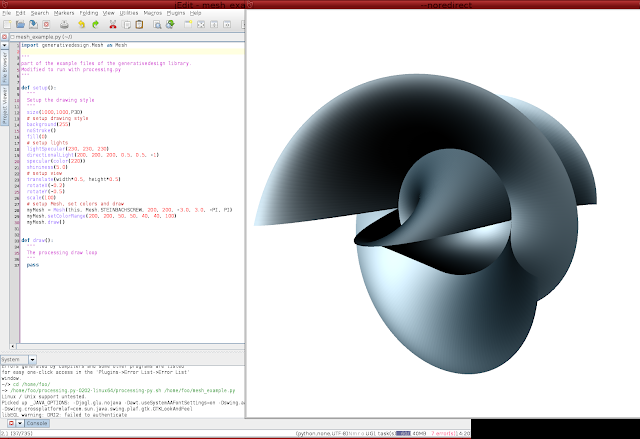Open the Edit menu
Image resolution: width=640 pixels, height=439 pixels.
(x=20, y=13)
